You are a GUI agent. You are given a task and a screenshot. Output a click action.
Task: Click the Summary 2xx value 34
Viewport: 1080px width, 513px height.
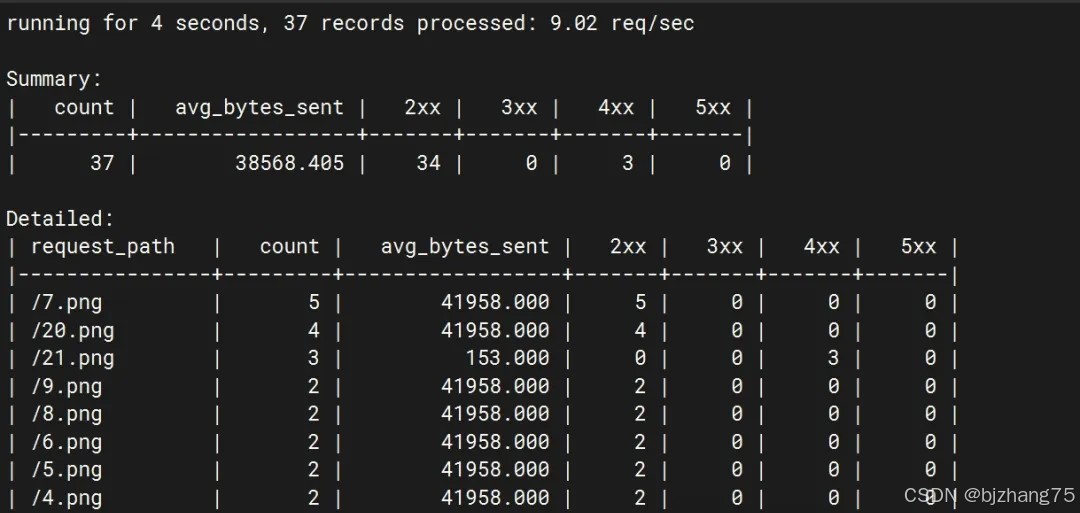(428, 162)
